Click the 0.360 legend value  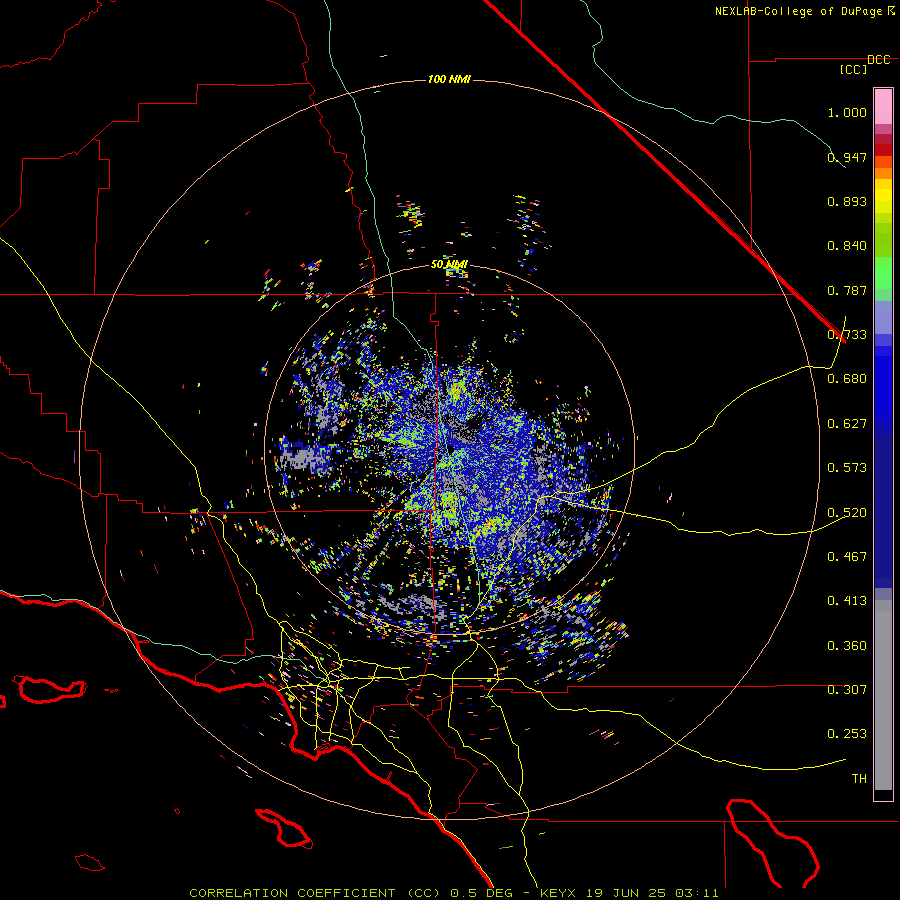coord(847,646)
